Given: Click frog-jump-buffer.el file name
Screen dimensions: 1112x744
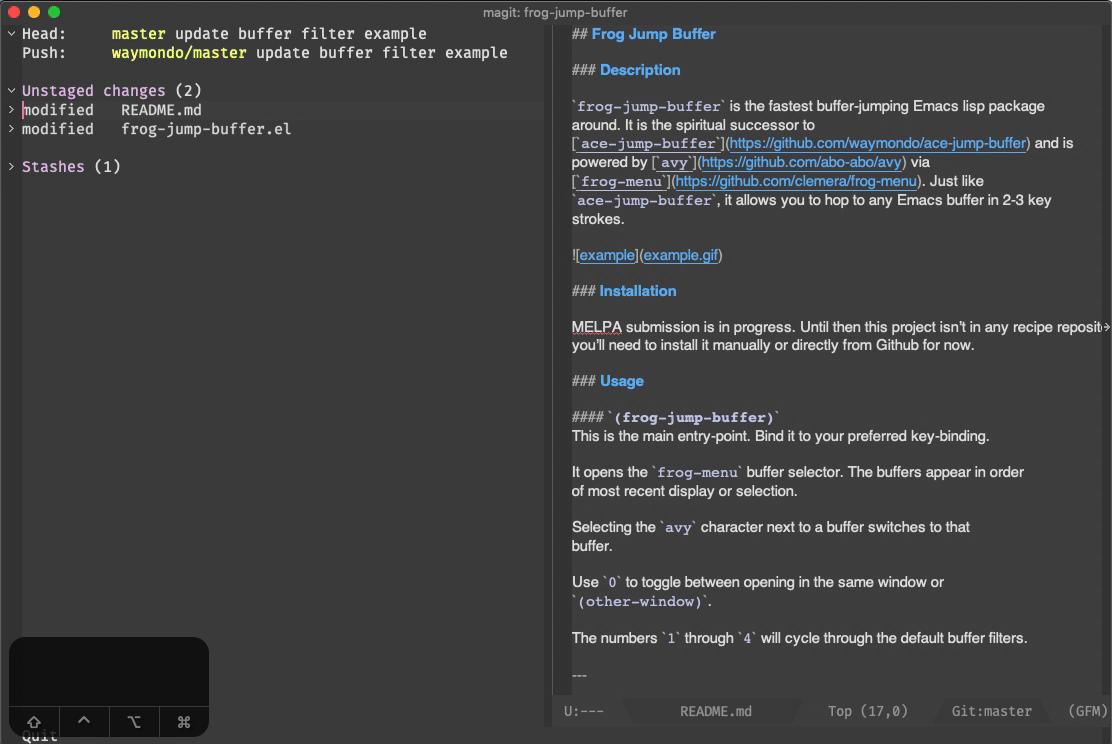Looking at the screenshot, I should pyautogui.click(x=206, y=129).
